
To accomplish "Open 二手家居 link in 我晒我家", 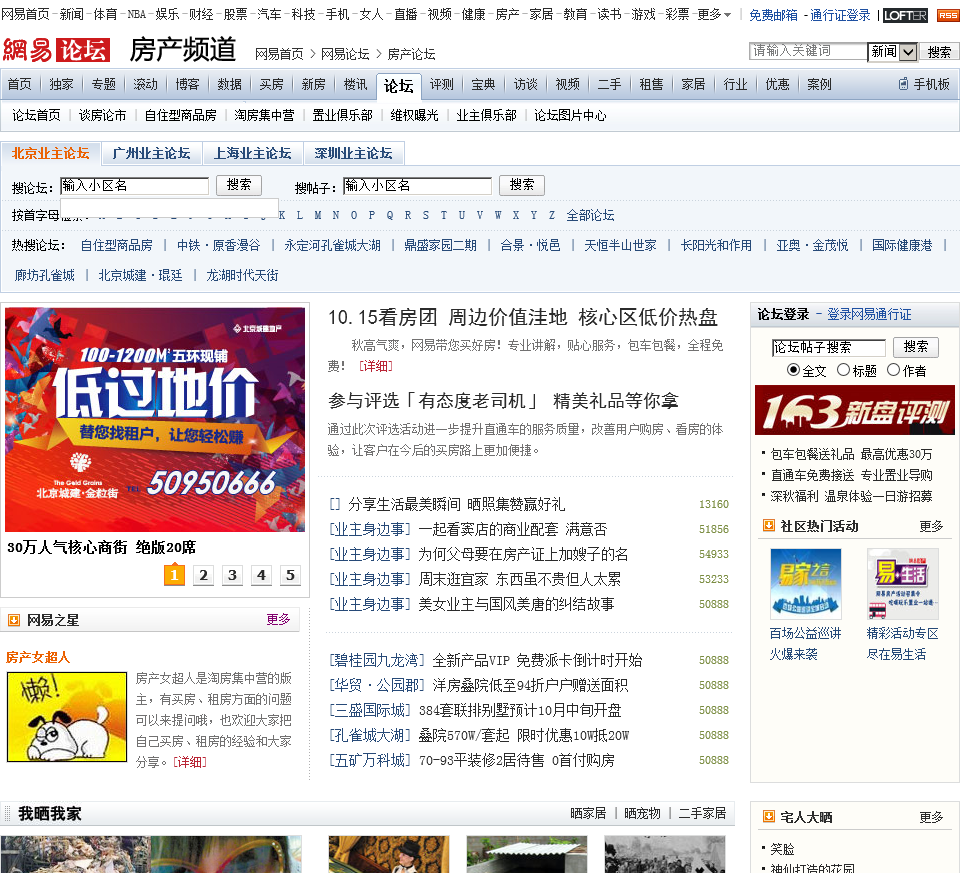I will [x=702, y=813].
